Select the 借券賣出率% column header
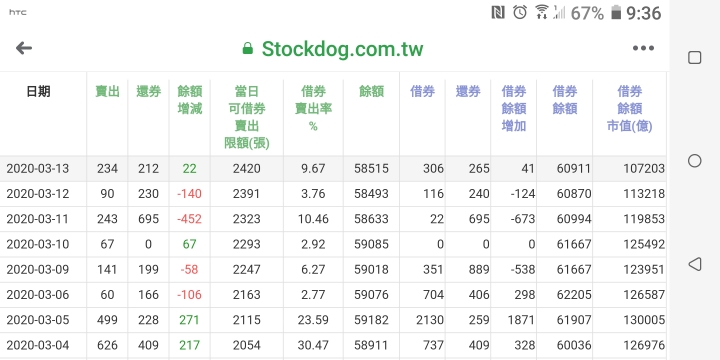The image size is (720, 360). [313, 109]
